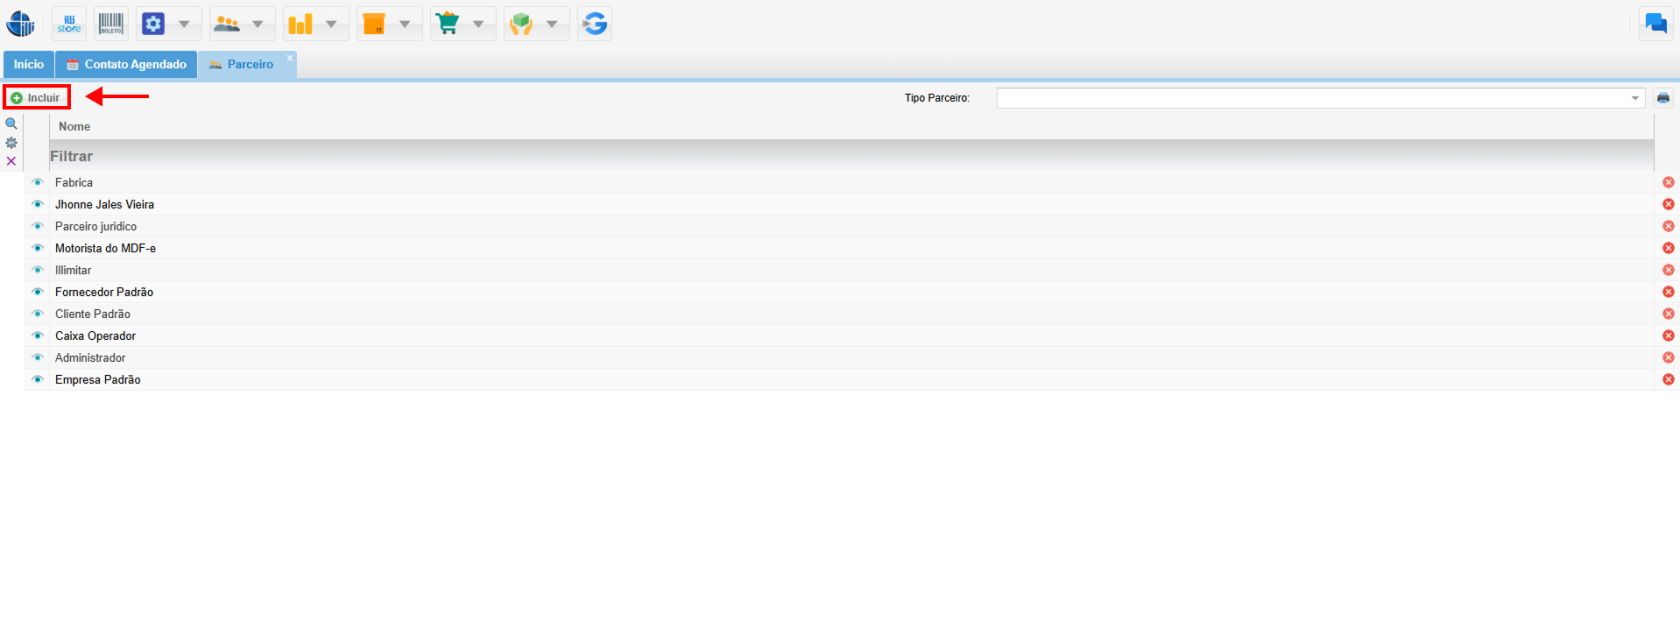Expand the people menu dropdown arrow
The width and height of the screenshot is (1680, 643).
[x=257, y=24]
